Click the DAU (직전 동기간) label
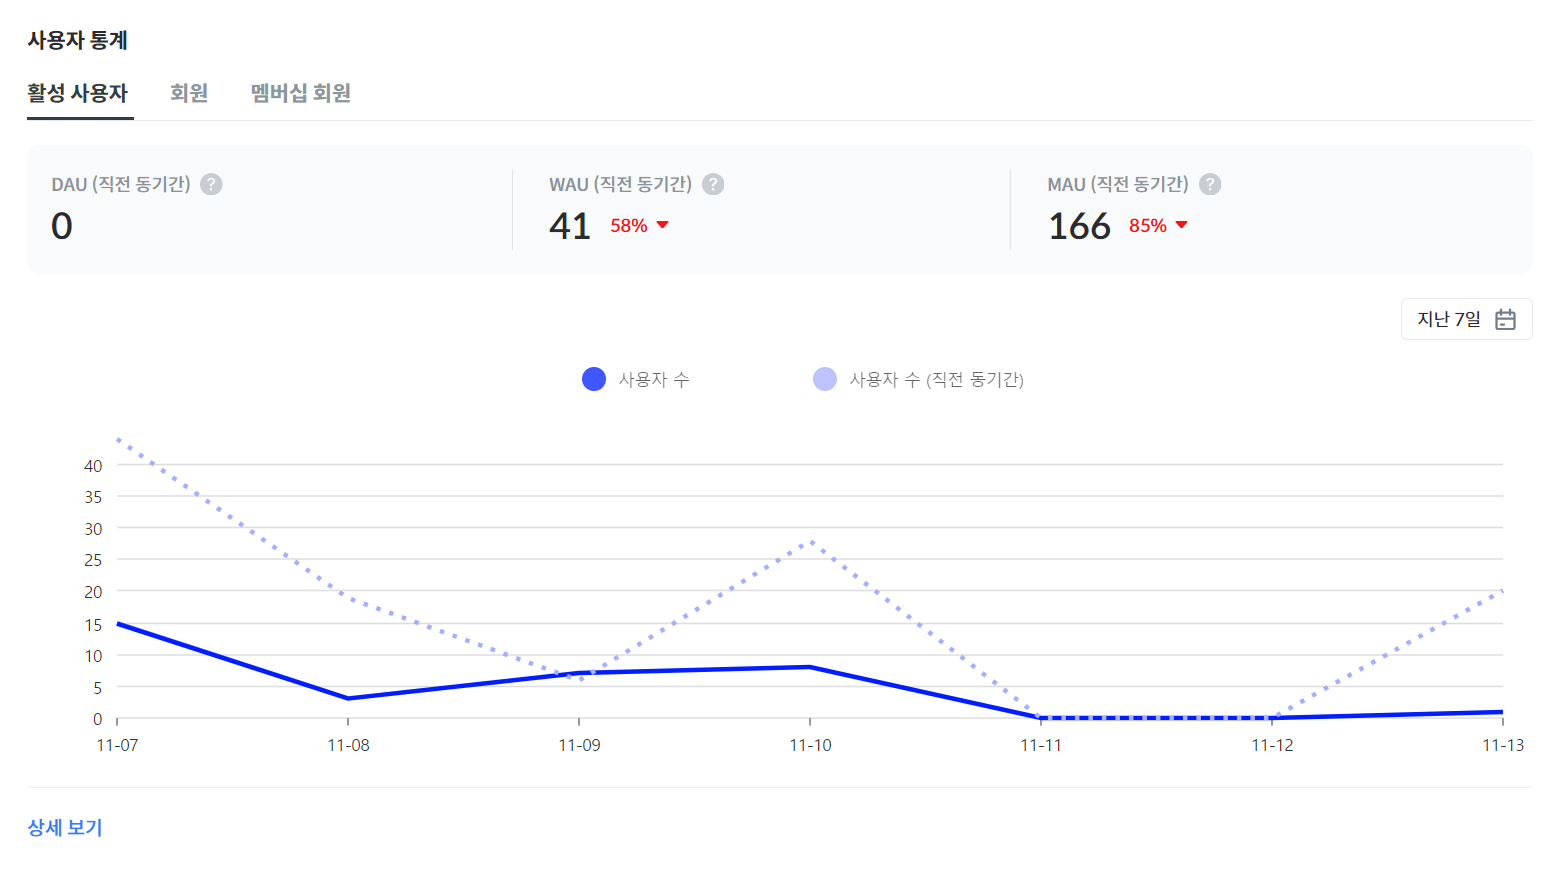The image size is (1559, 875). 121,184
